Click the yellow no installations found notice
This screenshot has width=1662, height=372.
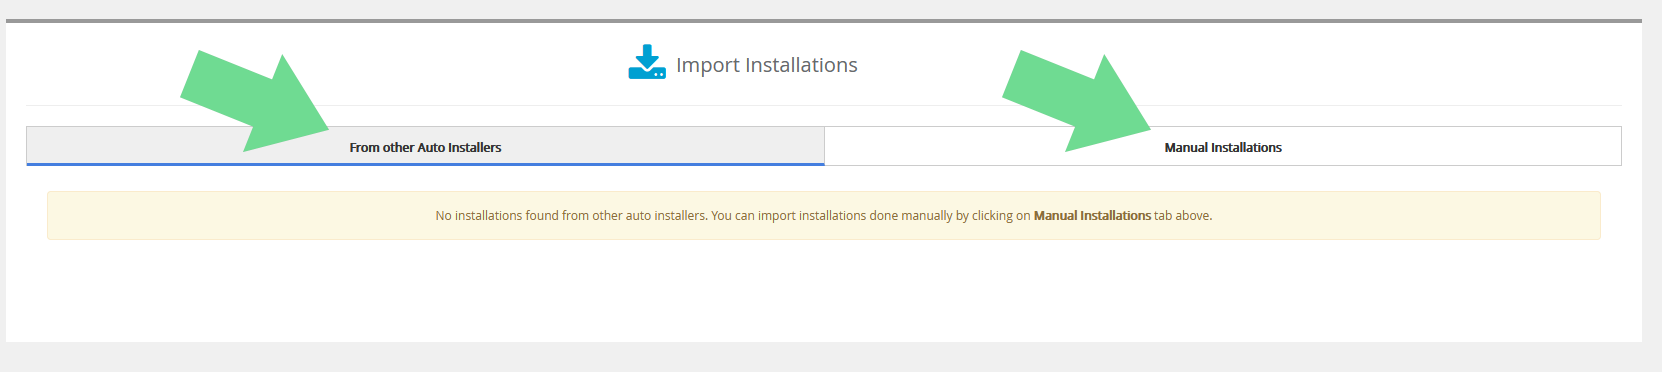point(824,215)
